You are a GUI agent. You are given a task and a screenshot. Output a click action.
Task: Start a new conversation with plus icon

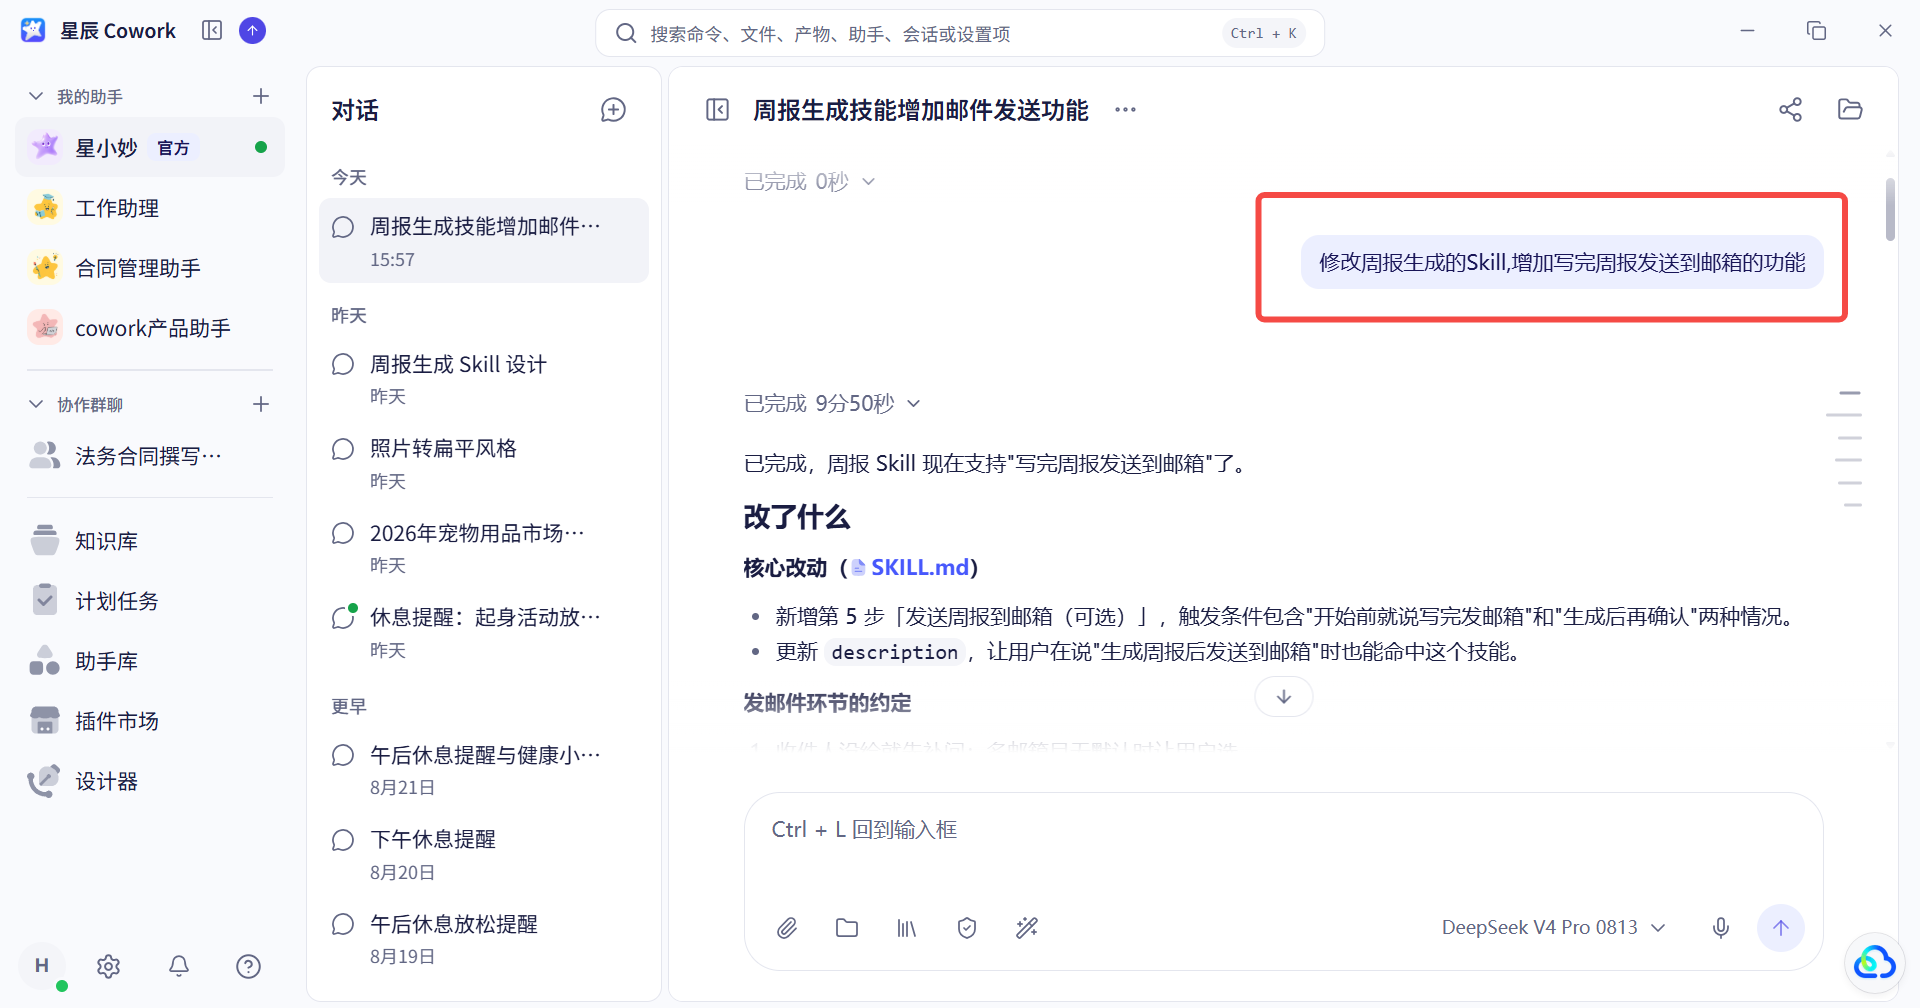pos(613,110)
